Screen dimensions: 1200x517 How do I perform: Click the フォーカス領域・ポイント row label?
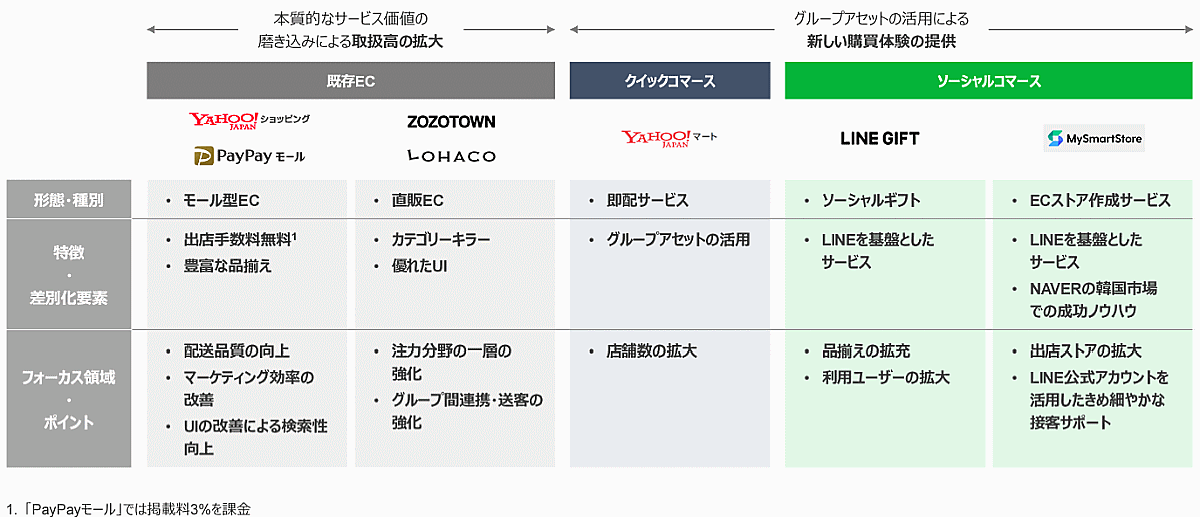[x=68, y=400]
